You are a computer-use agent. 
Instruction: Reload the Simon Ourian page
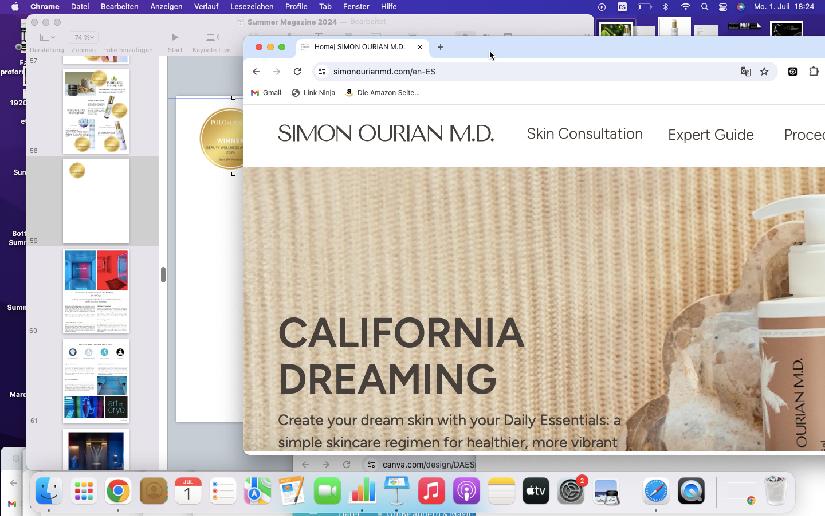click(297, 72)
